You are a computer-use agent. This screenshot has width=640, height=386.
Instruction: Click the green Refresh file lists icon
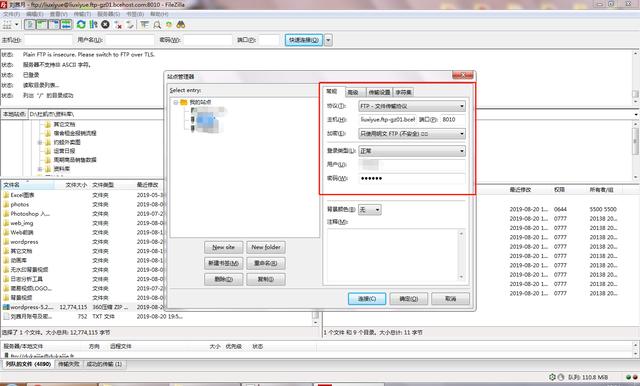pyautogui.click(x=81, y=25)
